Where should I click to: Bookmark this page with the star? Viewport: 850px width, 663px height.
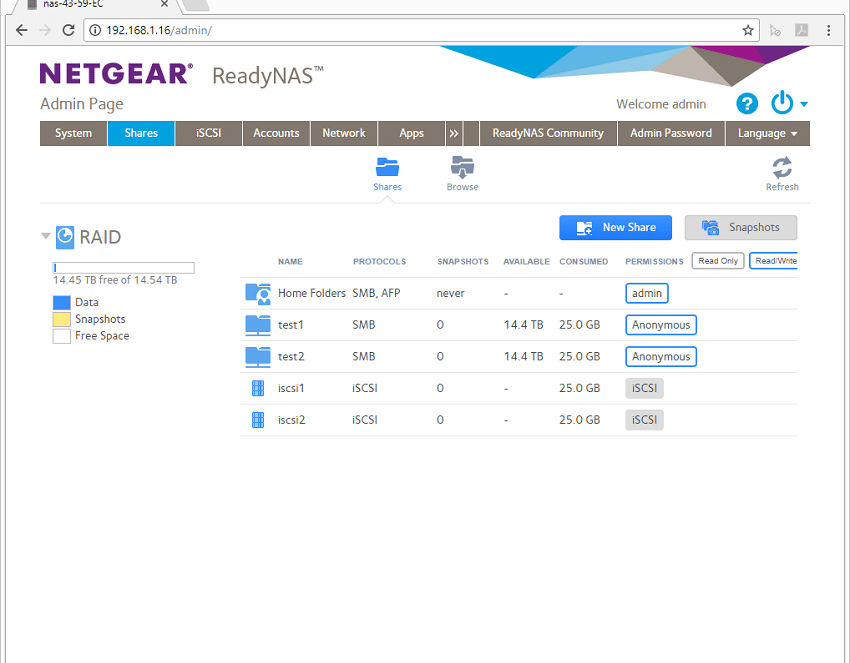click(x=748, y=30)
